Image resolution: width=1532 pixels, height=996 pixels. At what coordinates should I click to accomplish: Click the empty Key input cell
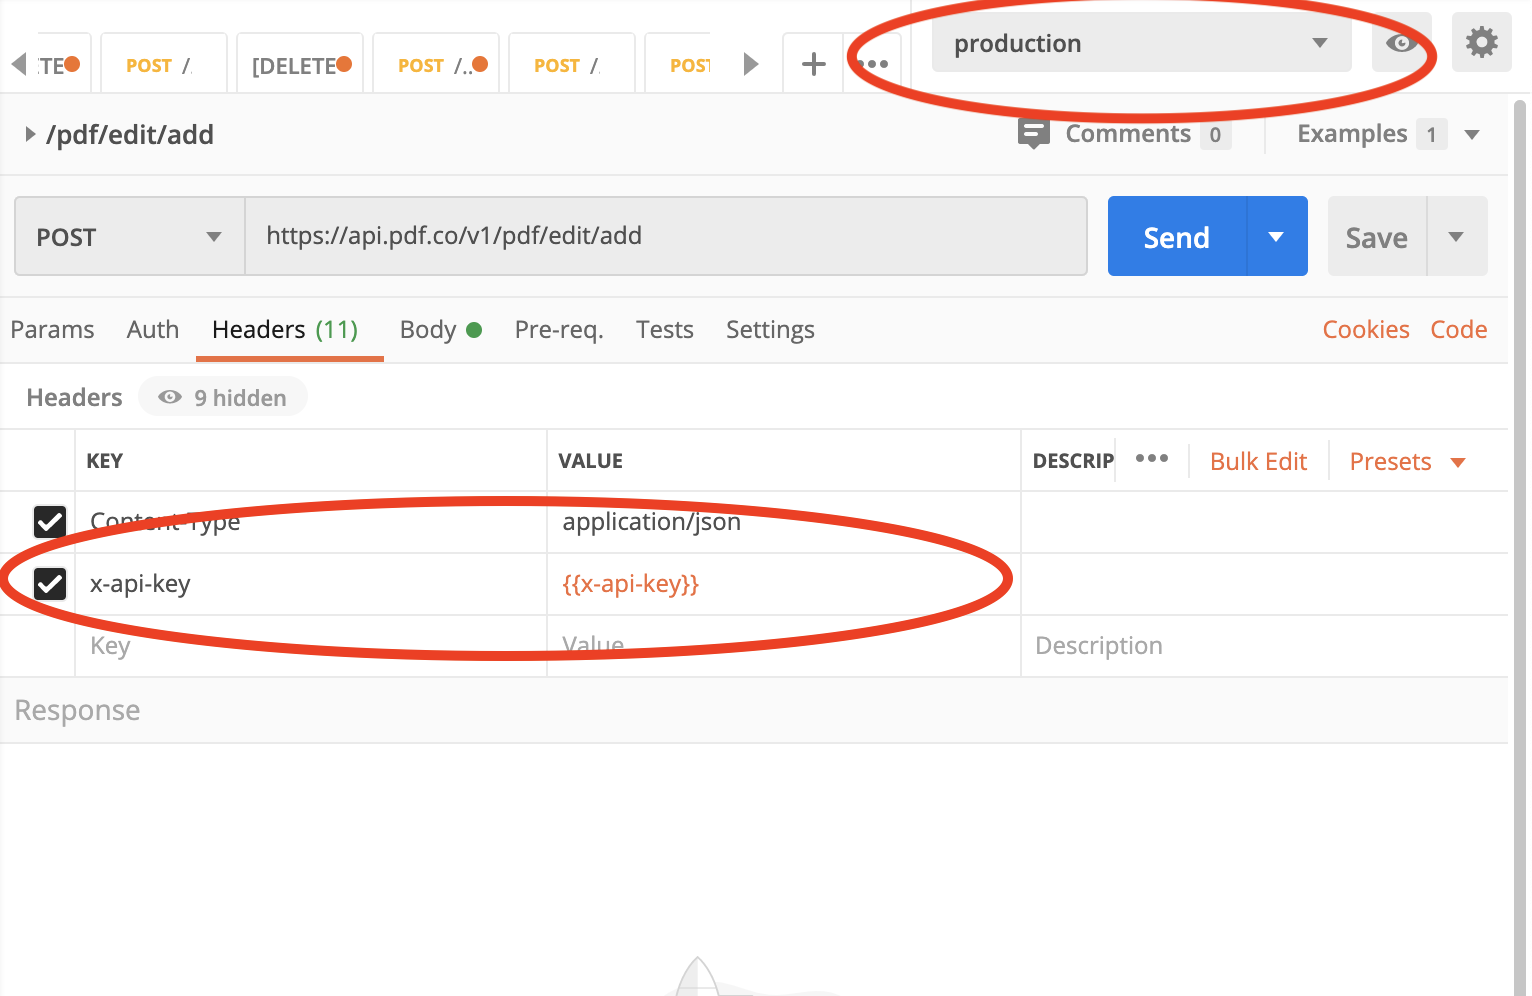point(311,646)
